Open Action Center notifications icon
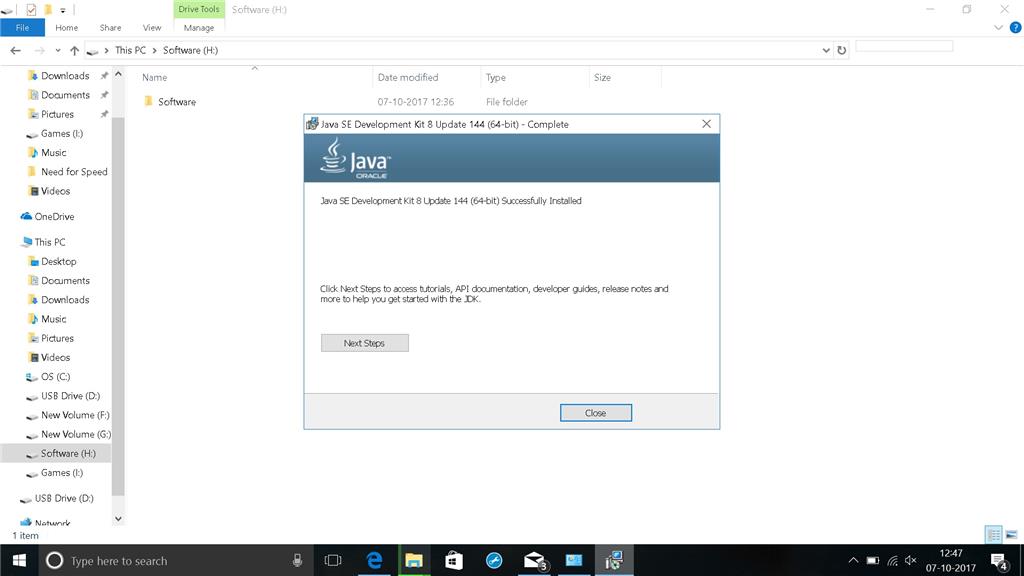Viewport: 1024px width, 576px height. pyautogui.click(x=999, y=560)
